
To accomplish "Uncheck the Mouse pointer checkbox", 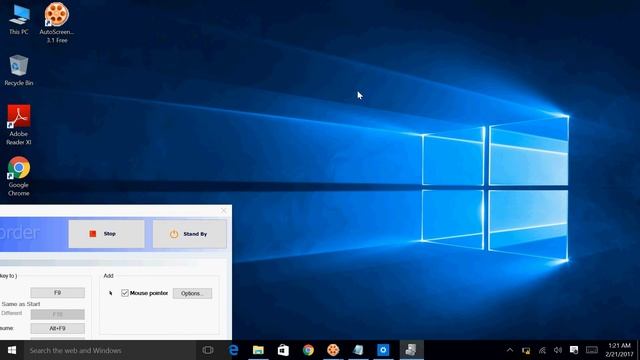I will [125, 293].
